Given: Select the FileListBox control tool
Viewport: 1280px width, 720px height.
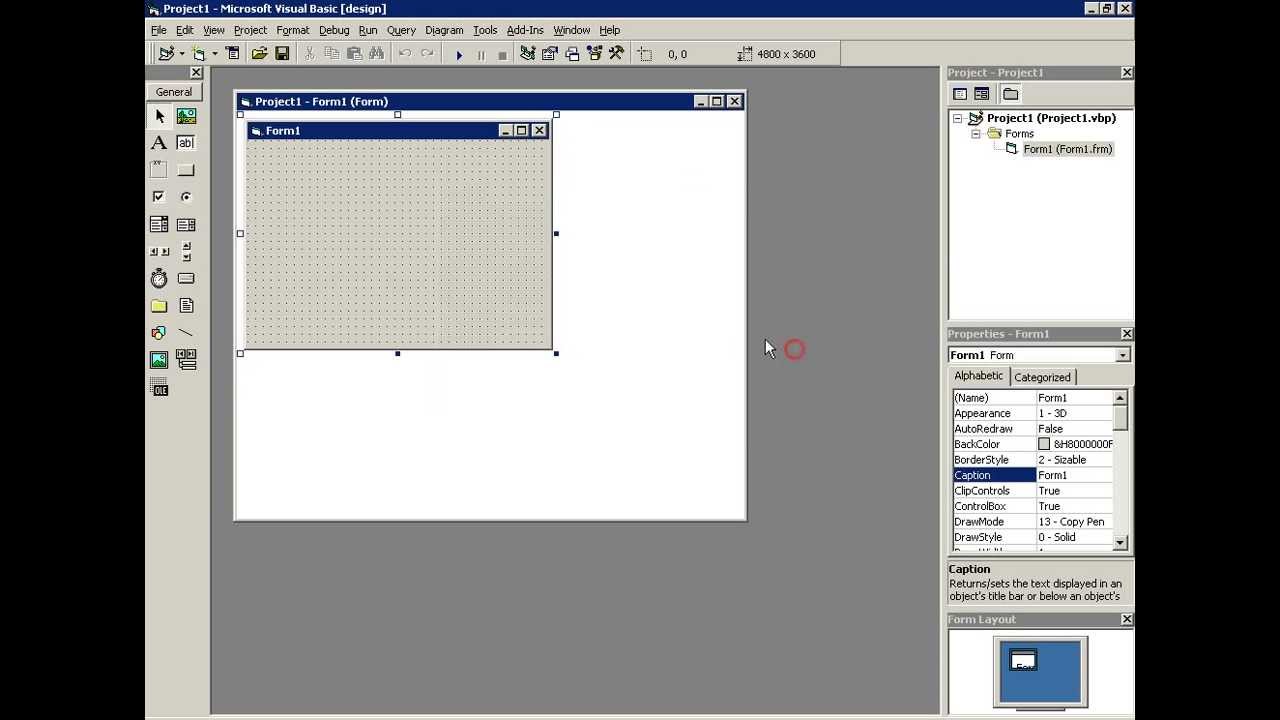Looking at the screenshot, I should pyautogui.click(x=186, y=305).
